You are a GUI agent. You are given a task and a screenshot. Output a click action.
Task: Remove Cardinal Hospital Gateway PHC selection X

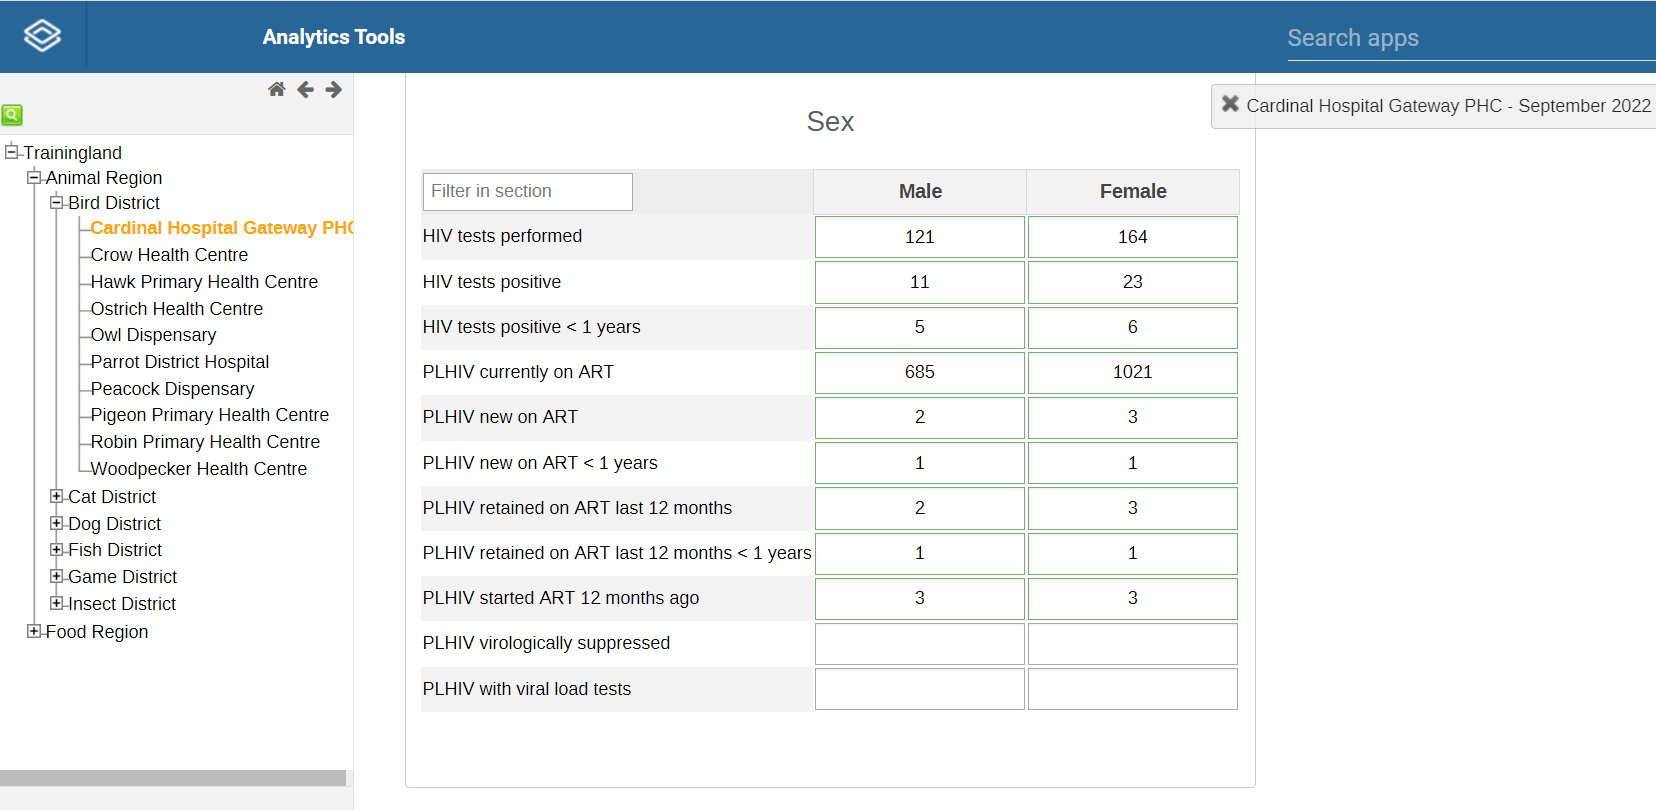tap(1230, 104)
